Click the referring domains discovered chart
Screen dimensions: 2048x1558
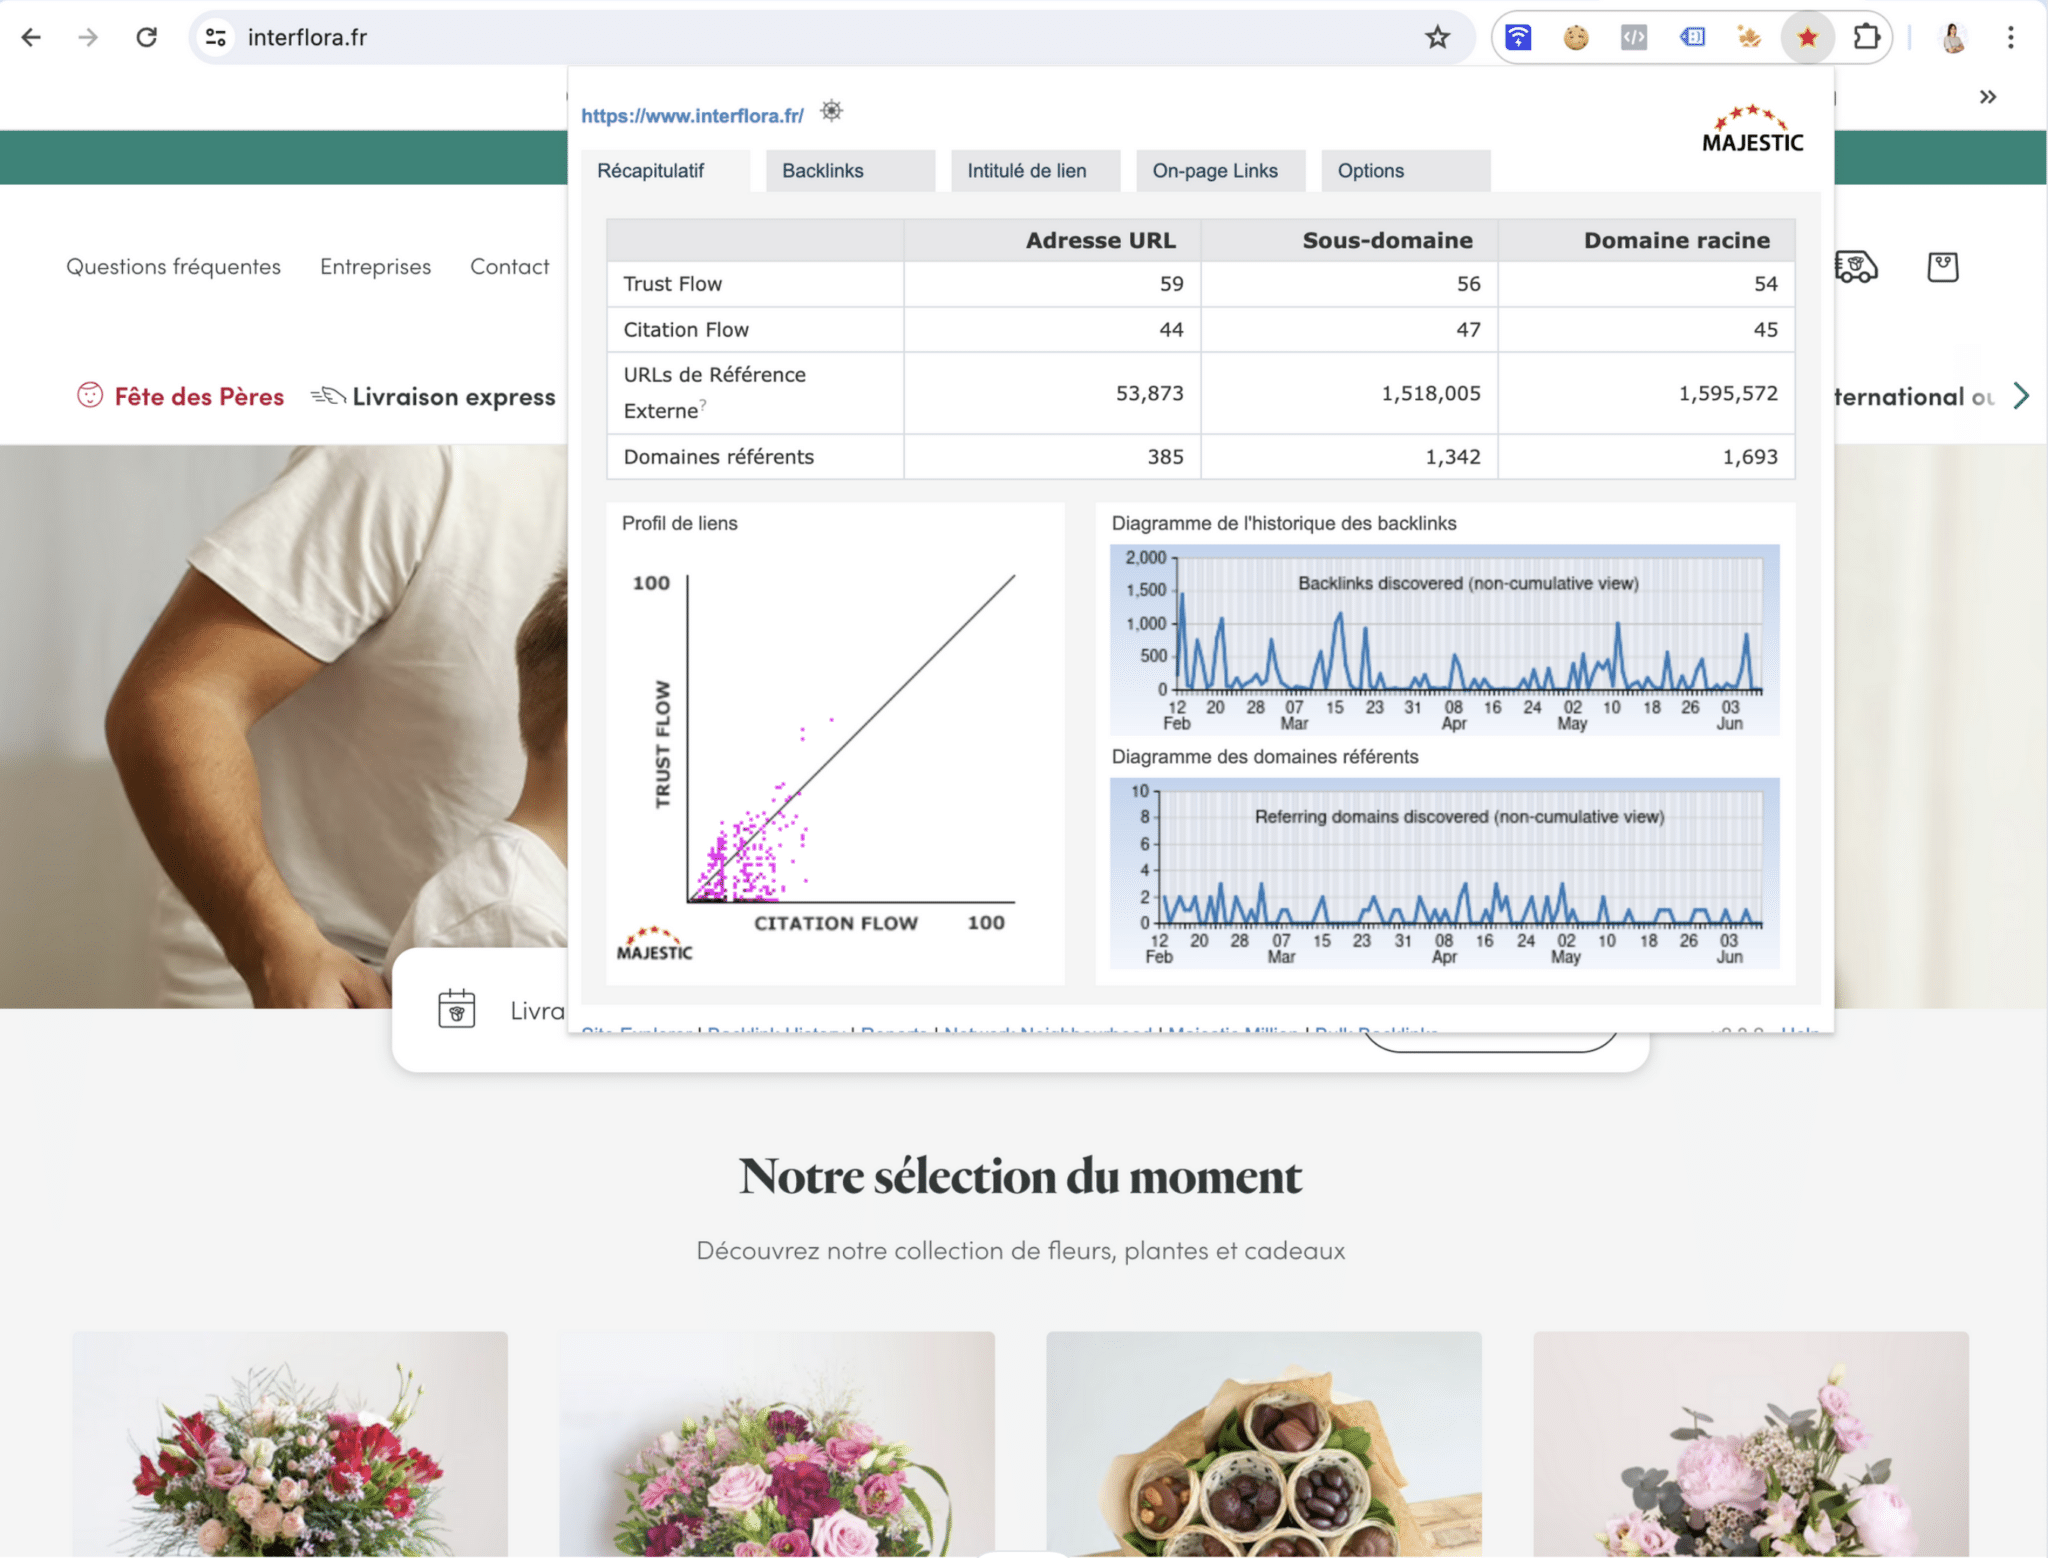pyautogui.click(x=1444, y=873)
